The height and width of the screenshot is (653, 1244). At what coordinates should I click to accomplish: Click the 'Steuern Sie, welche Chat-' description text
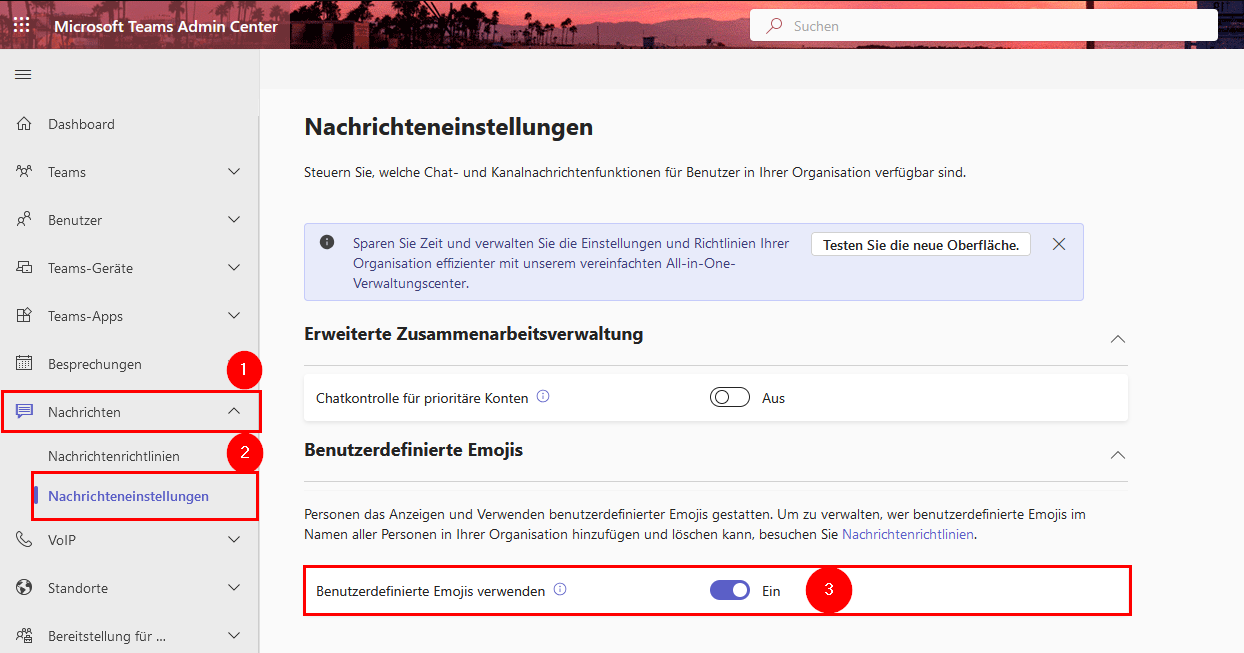click(x=635, y=172)
